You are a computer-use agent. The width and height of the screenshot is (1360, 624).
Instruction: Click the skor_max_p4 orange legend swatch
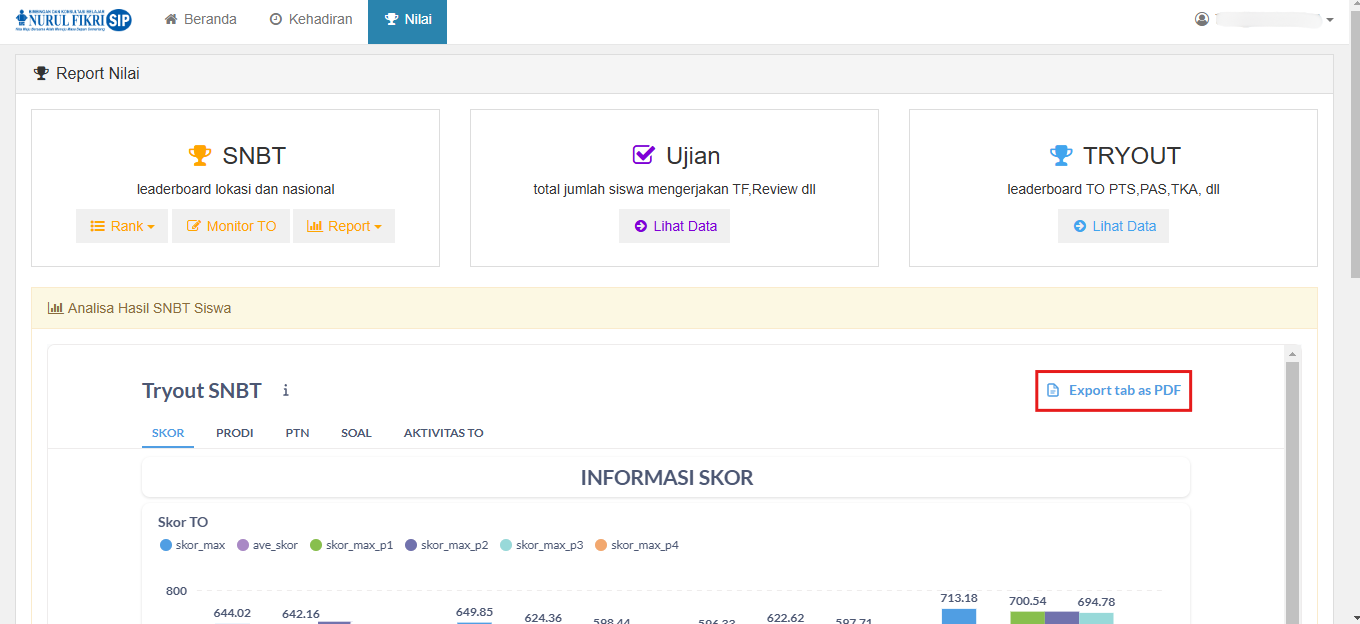(x=601, y=545)
